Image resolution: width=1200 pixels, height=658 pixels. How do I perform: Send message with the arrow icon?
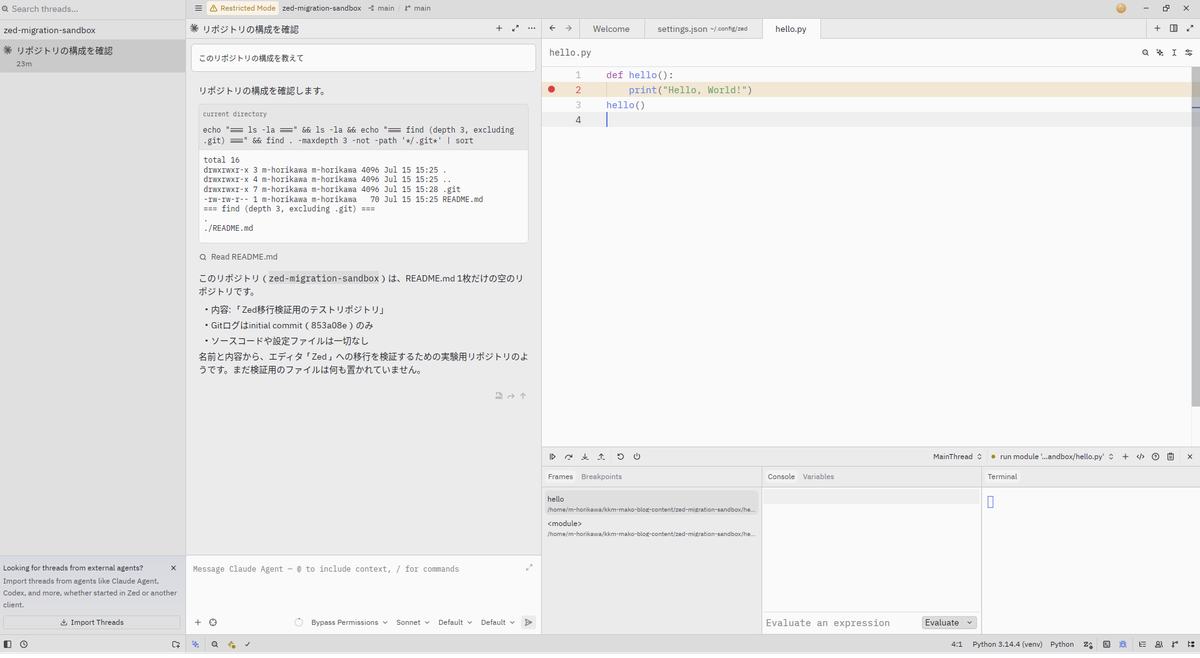pyautogui.click(x=528, y=622)
